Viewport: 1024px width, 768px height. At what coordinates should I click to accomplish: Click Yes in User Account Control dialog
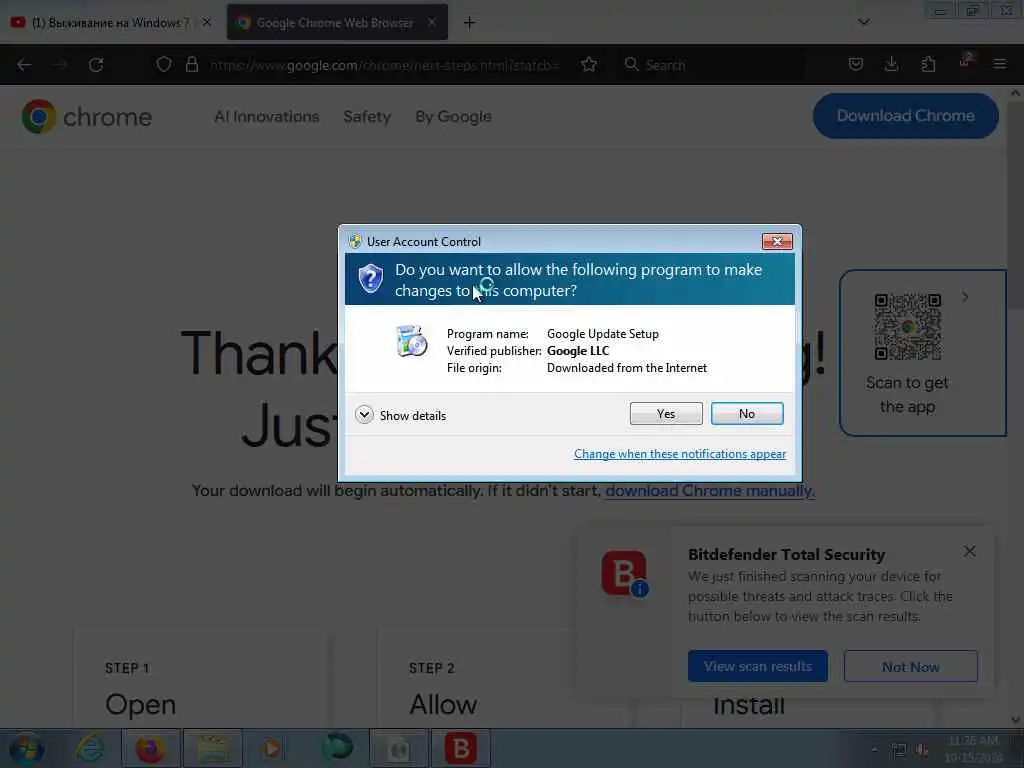point(665,414)
